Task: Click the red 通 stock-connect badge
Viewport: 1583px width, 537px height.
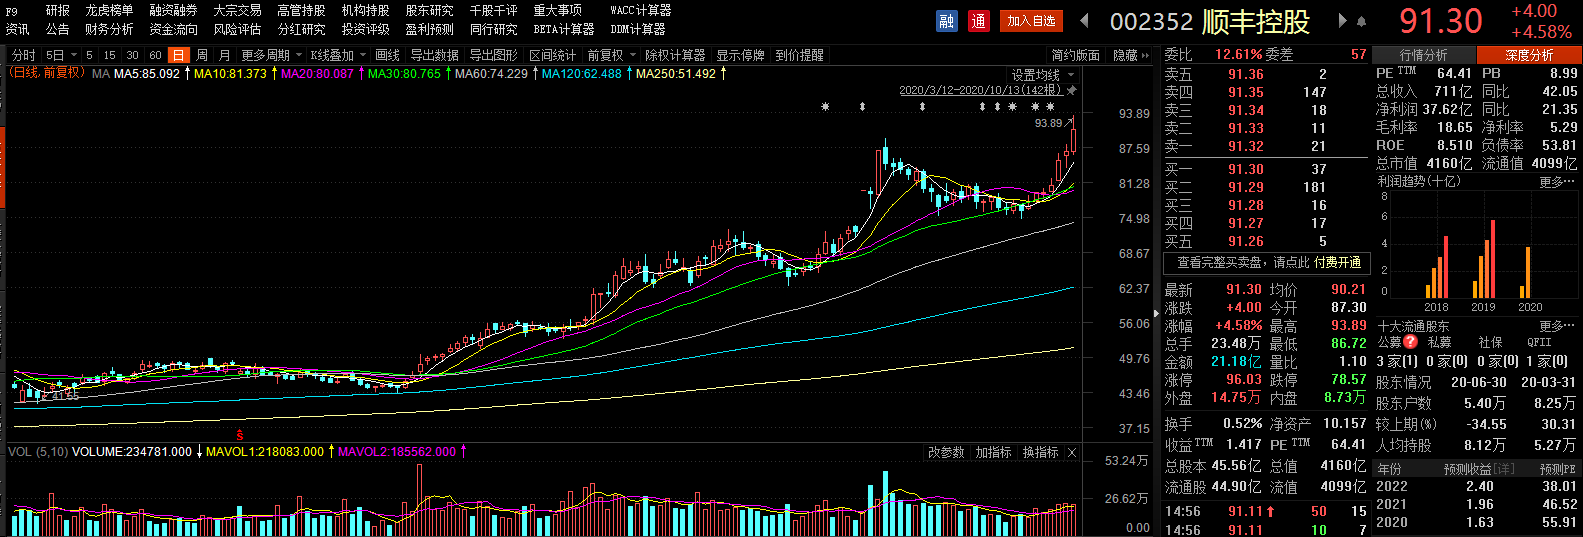Action: (979, 20)
